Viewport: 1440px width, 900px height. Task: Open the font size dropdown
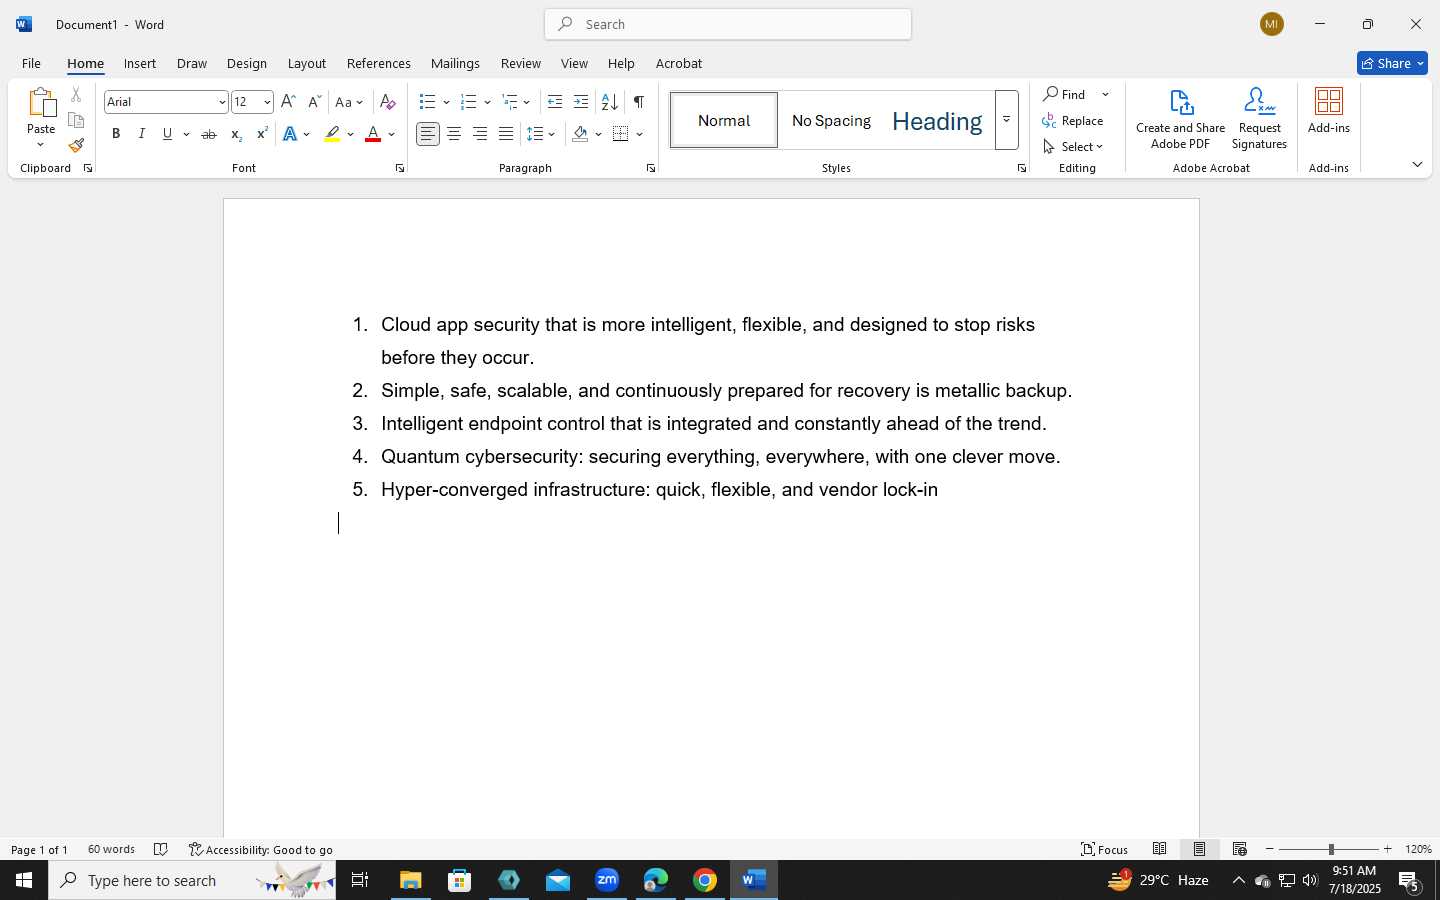click(267, 102)
